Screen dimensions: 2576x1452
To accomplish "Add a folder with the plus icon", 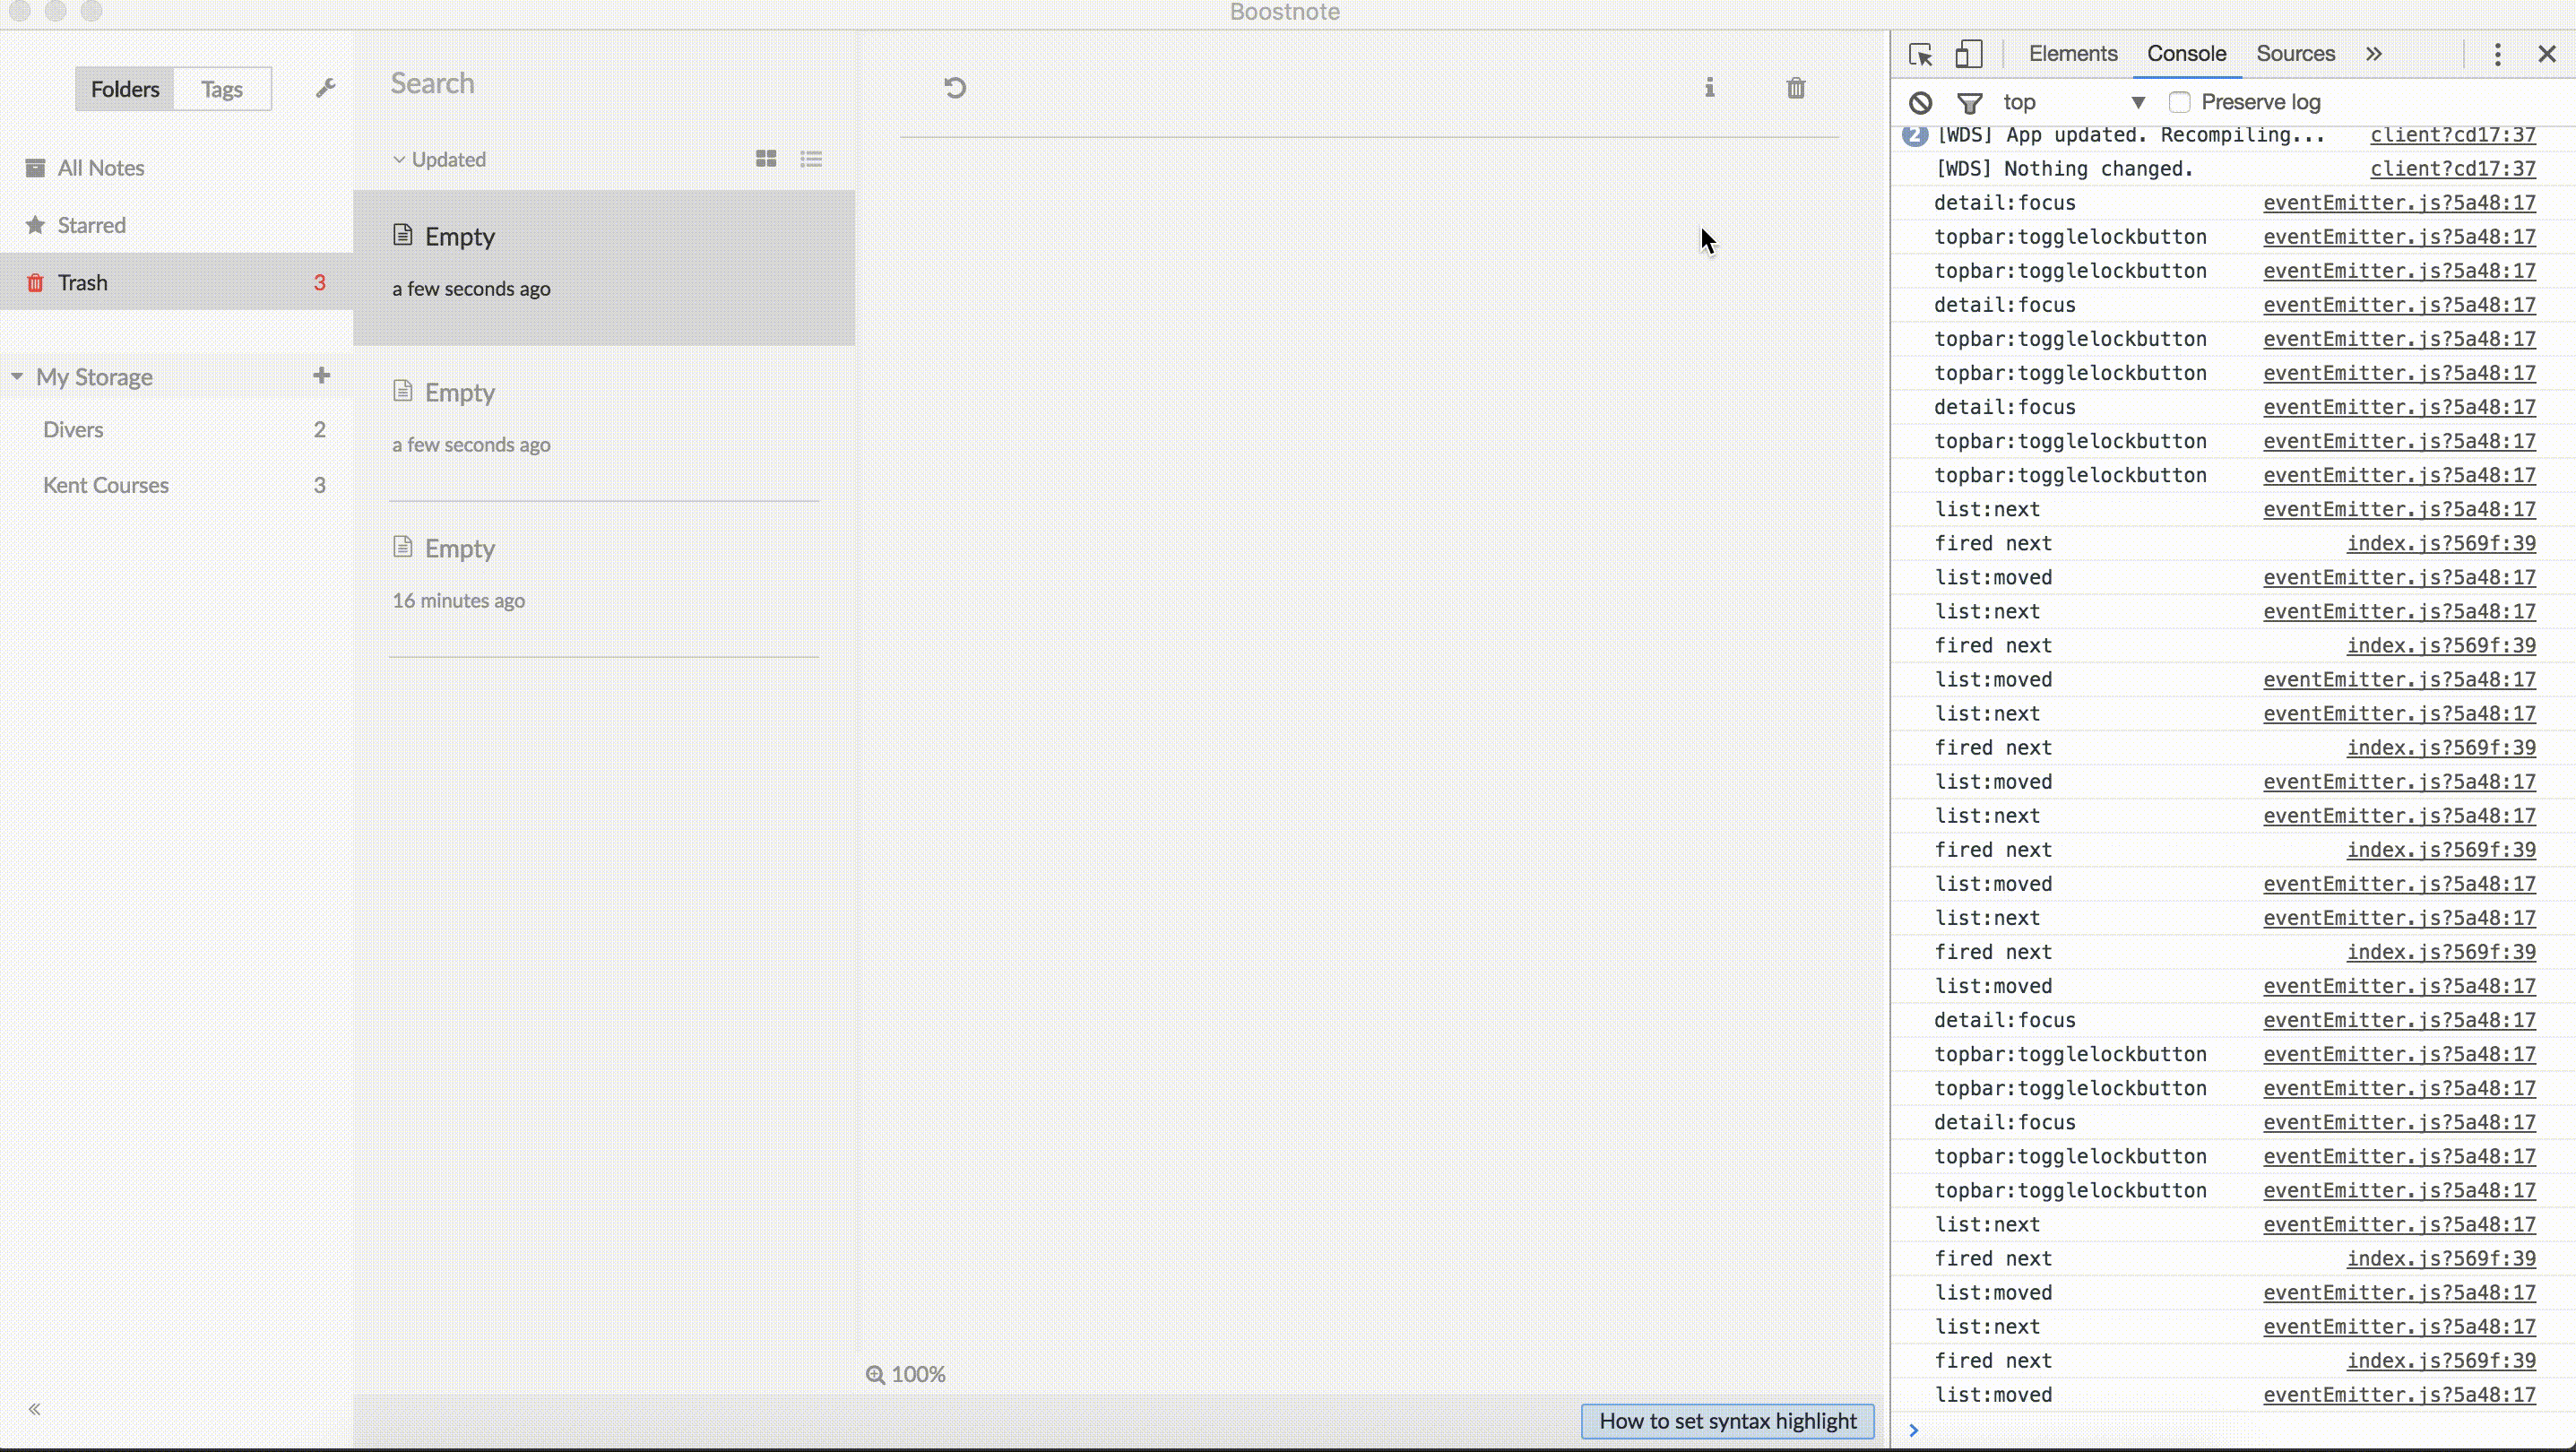I will (x=321, y=376).
